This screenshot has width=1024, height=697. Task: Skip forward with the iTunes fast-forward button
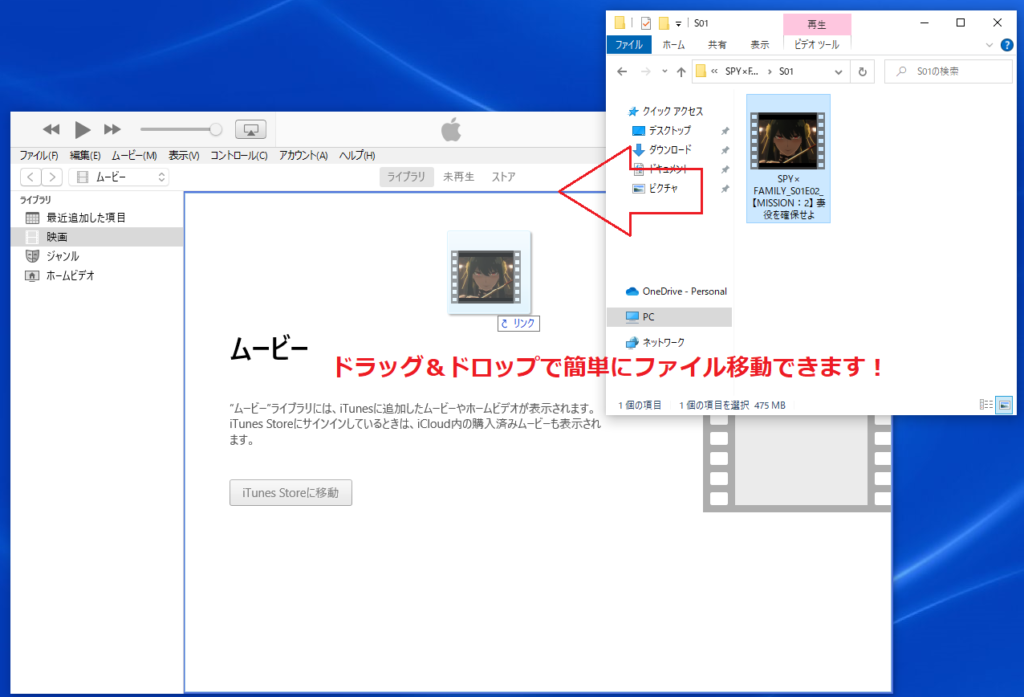point(112,129)
